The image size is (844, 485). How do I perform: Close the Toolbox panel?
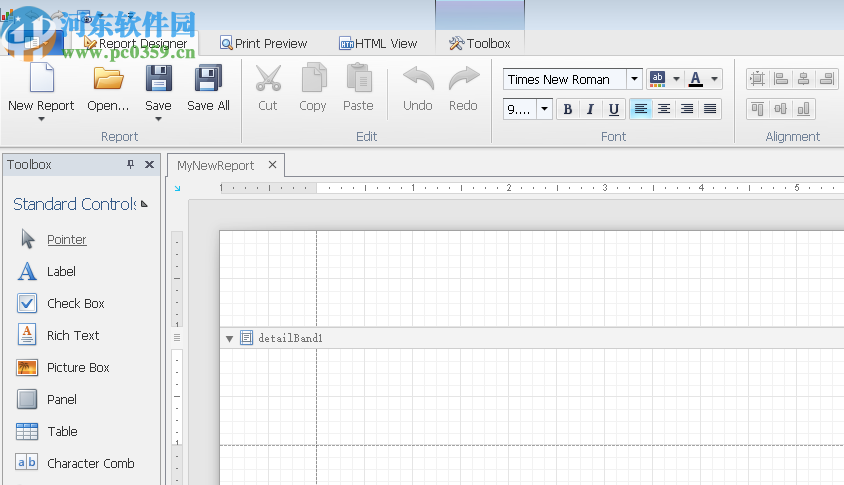(x=150, y=164)
